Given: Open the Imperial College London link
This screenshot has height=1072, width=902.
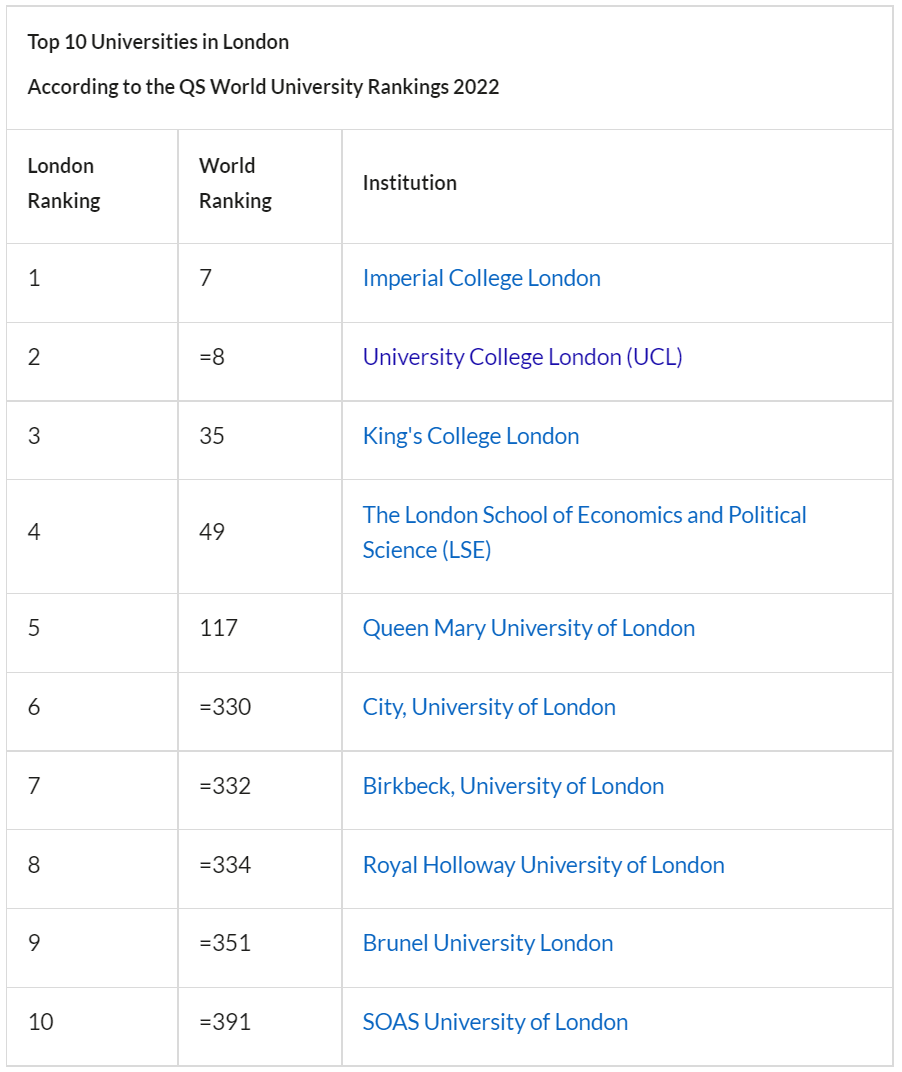Looking at the screenshot, I should (481, 278).
